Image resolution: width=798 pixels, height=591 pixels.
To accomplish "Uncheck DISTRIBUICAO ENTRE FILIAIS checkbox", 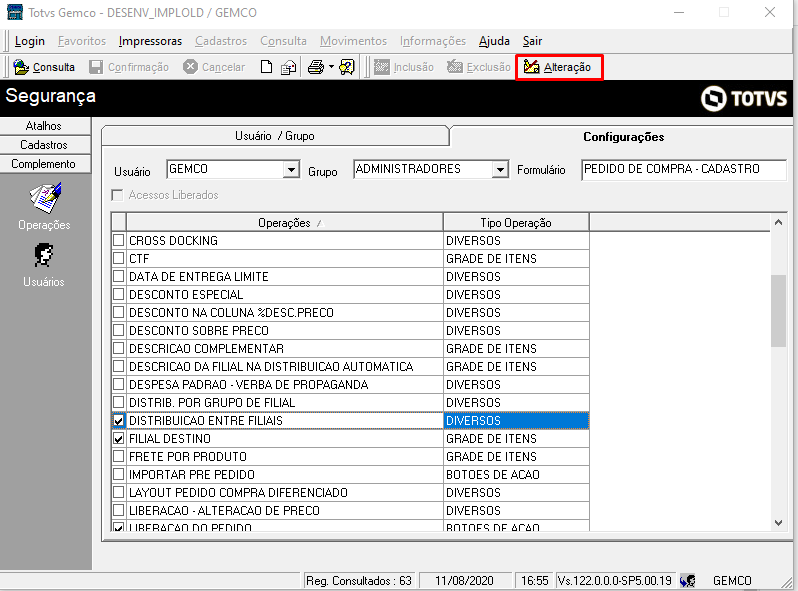I will (119, 420).
